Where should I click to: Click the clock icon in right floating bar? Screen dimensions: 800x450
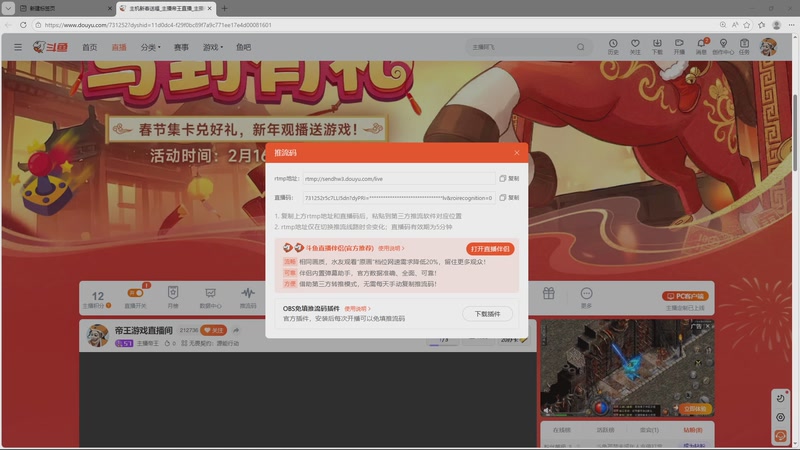pos(780,398)
